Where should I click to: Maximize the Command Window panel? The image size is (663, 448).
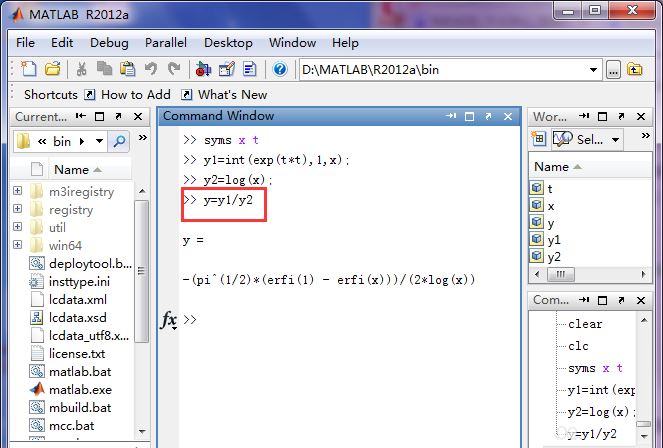coord(469,117)
